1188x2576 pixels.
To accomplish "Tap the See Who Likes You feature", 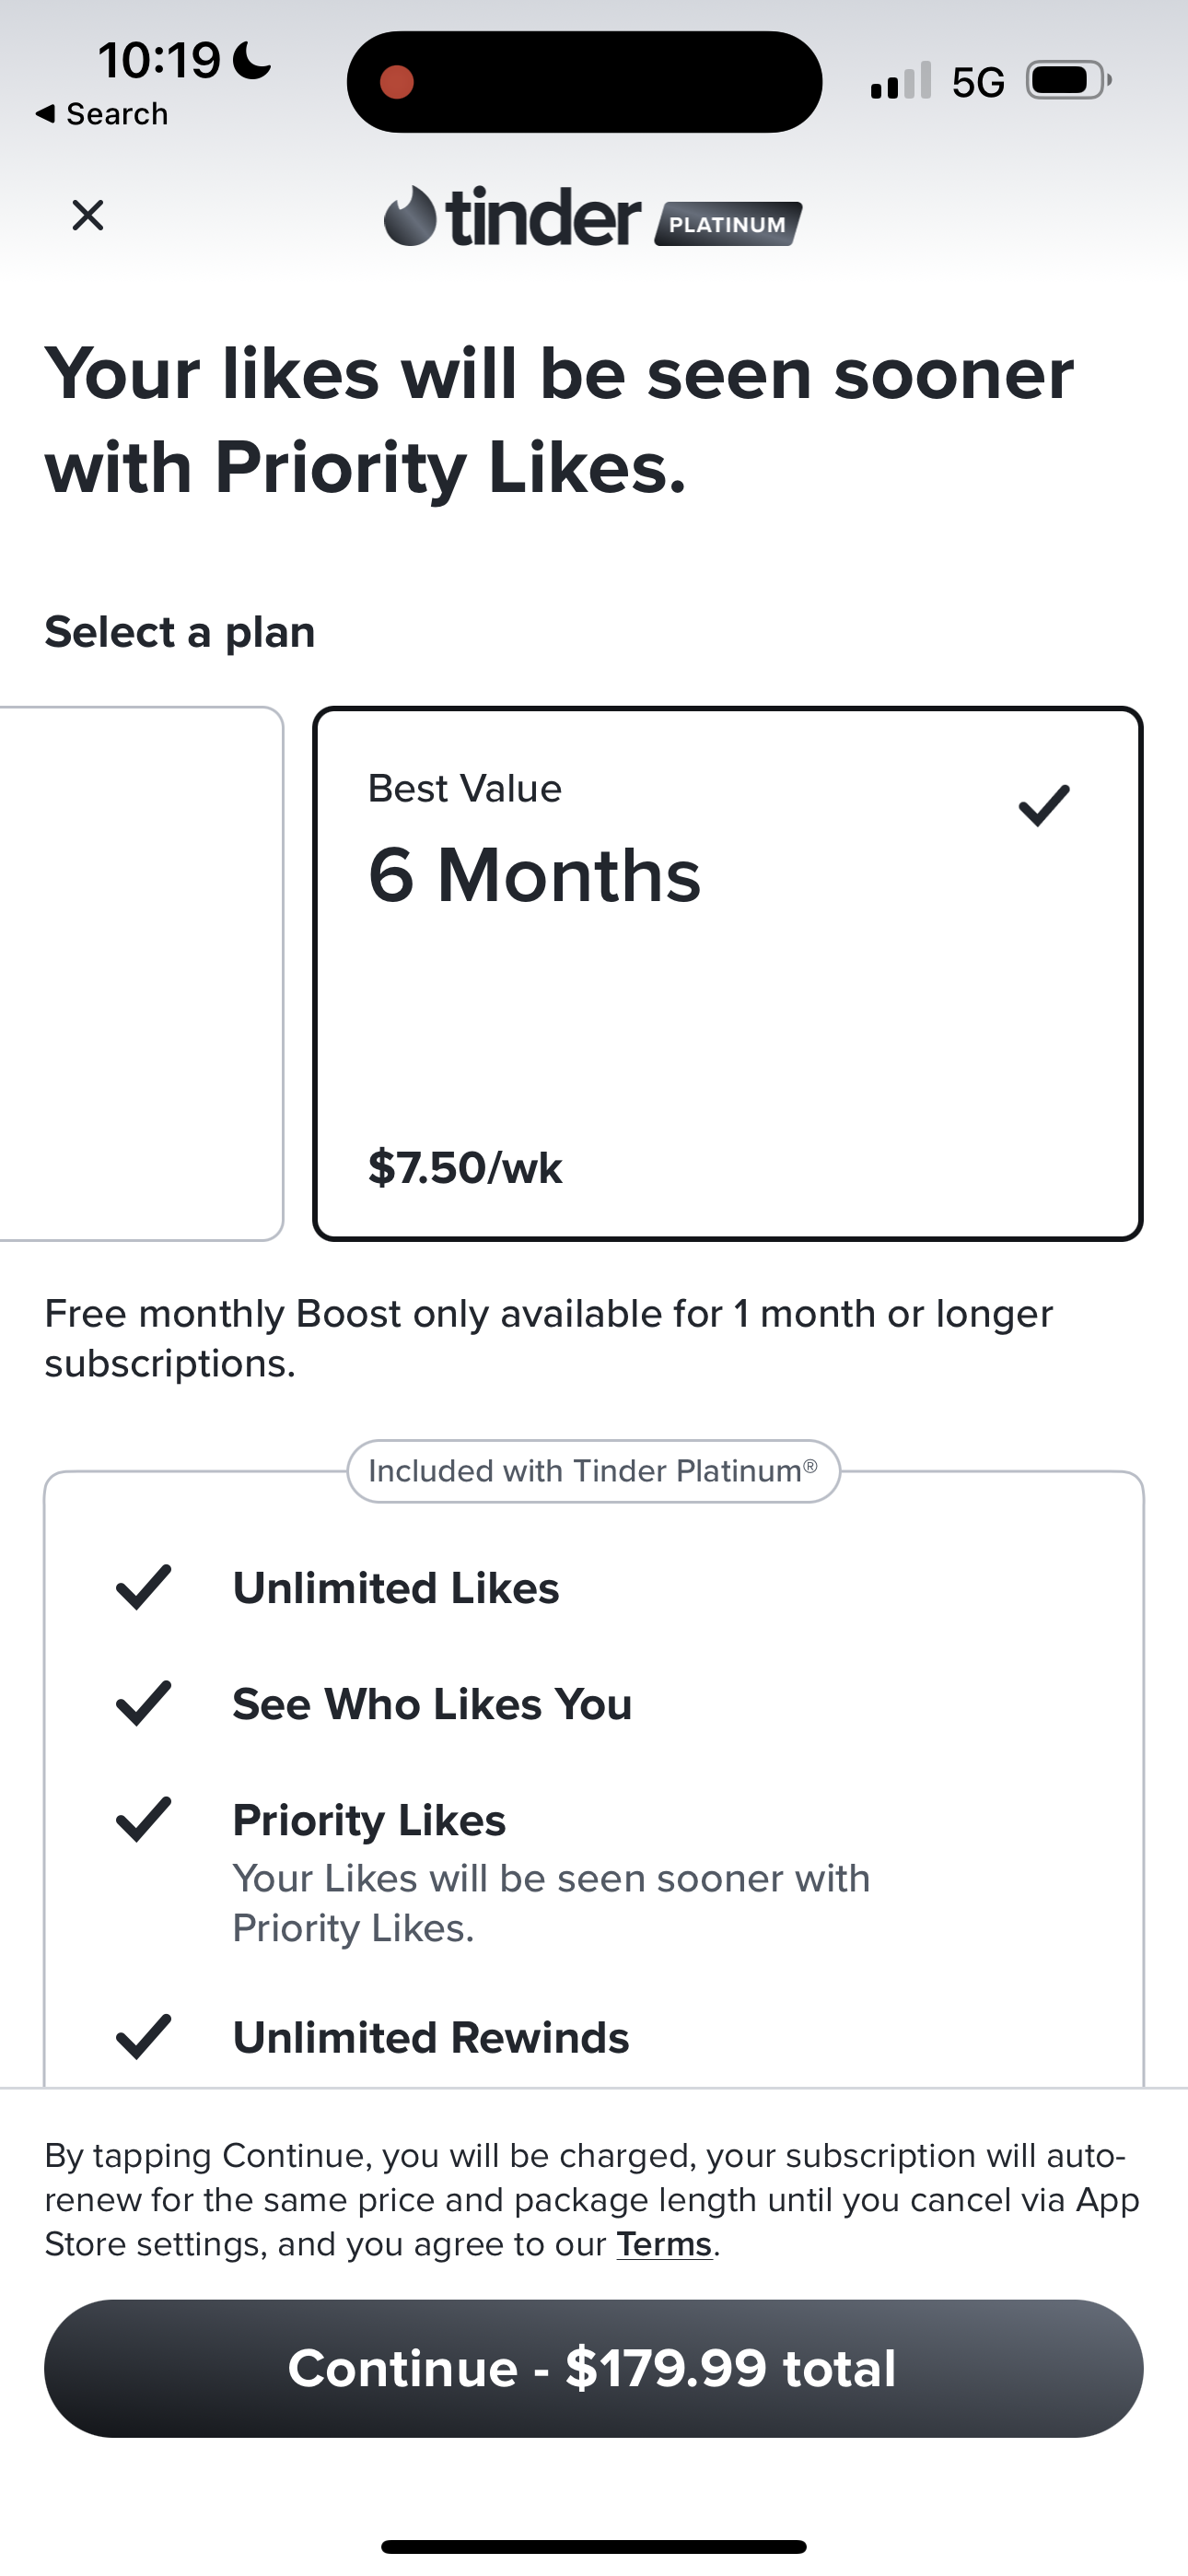I will tap(432, 1704).
